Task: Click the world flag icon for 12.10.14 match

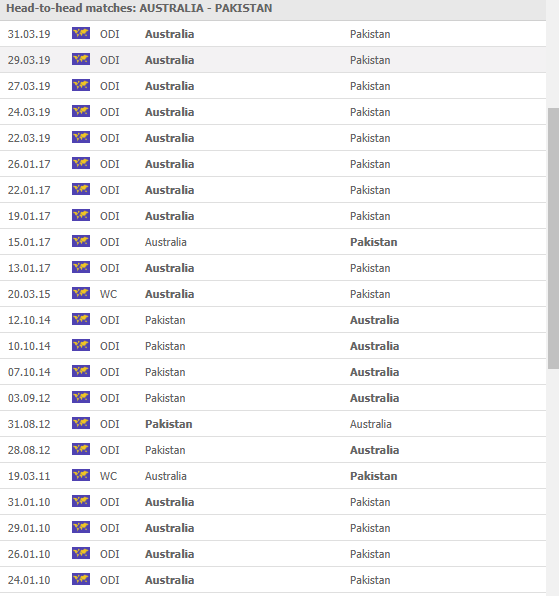Action: pyautogui.click(x=81, y=319)
